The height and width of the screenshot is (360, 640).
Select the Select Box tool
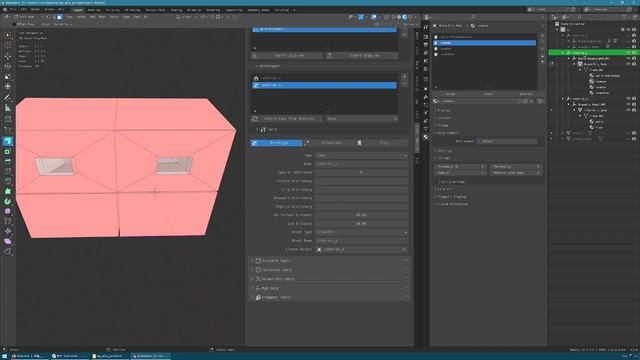click(x=8, y=35)
